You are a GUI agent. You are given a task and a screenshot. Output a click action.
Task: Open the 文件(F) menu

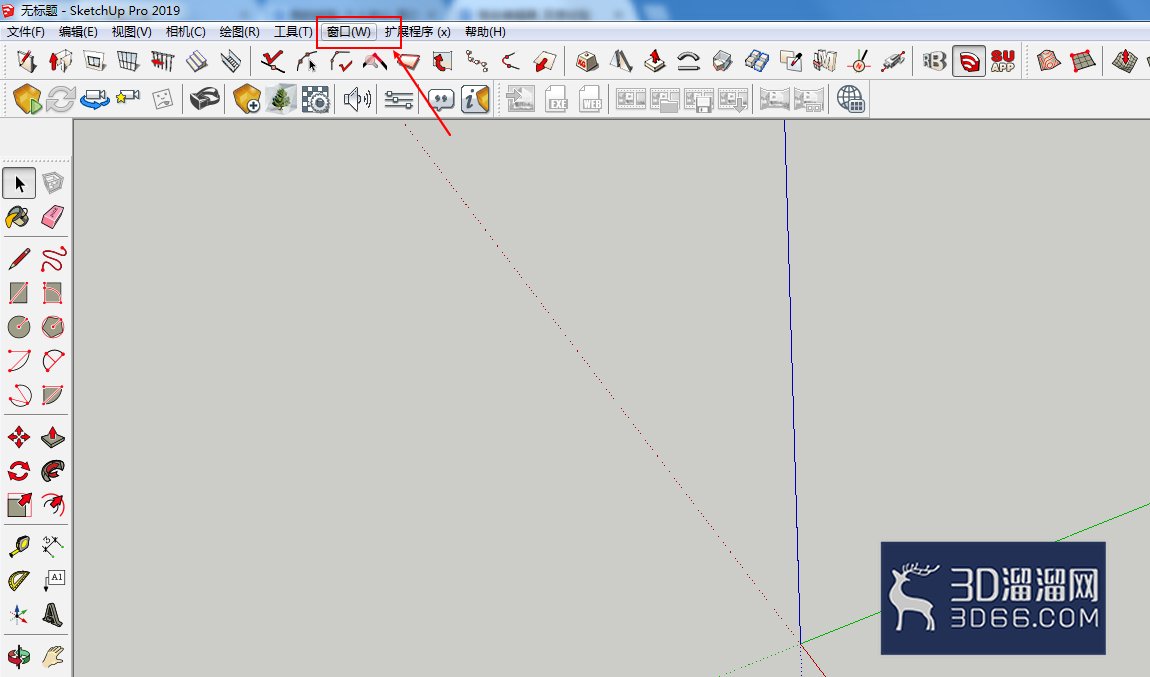tap(26, 32)
